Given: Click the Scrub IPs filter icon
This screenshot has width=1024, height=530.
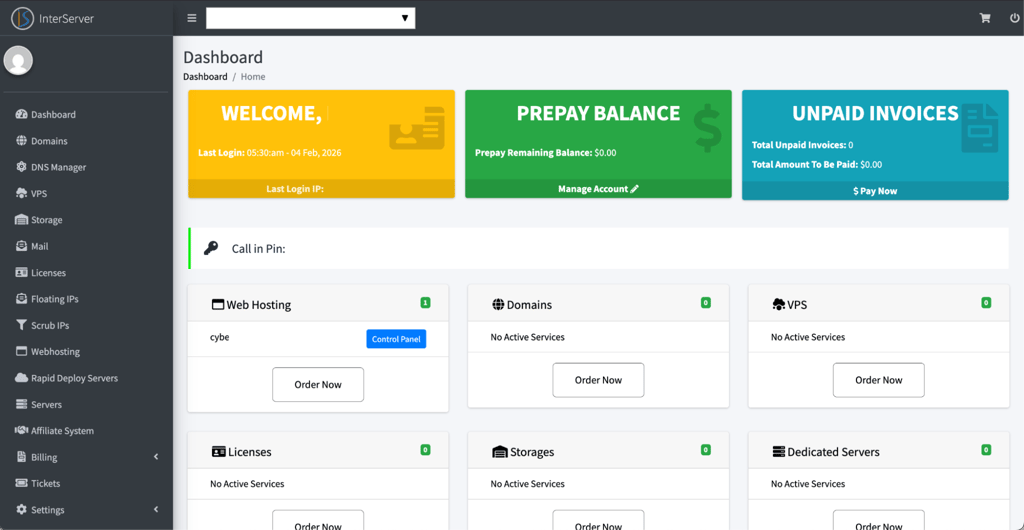Looking at the screenshot, I should point(21,325).
